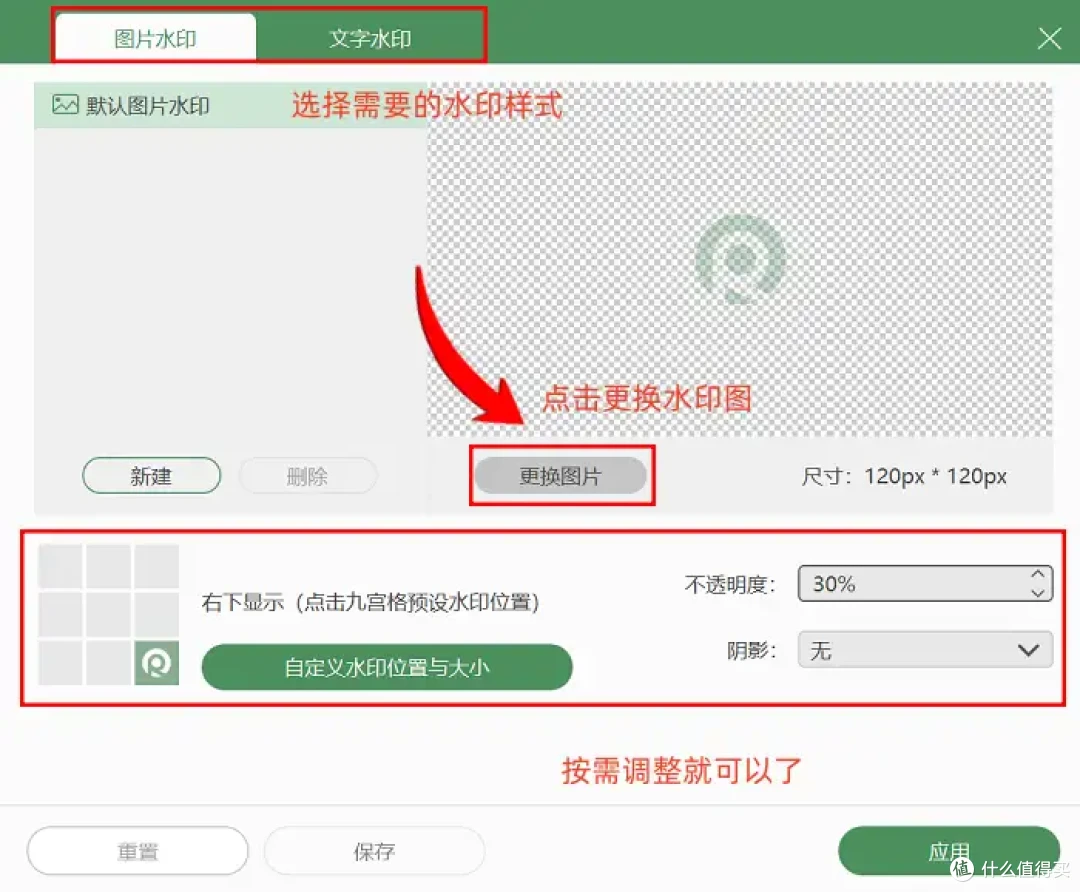Set watermark position to bottom-center grid cell

[x=108, y=663]
